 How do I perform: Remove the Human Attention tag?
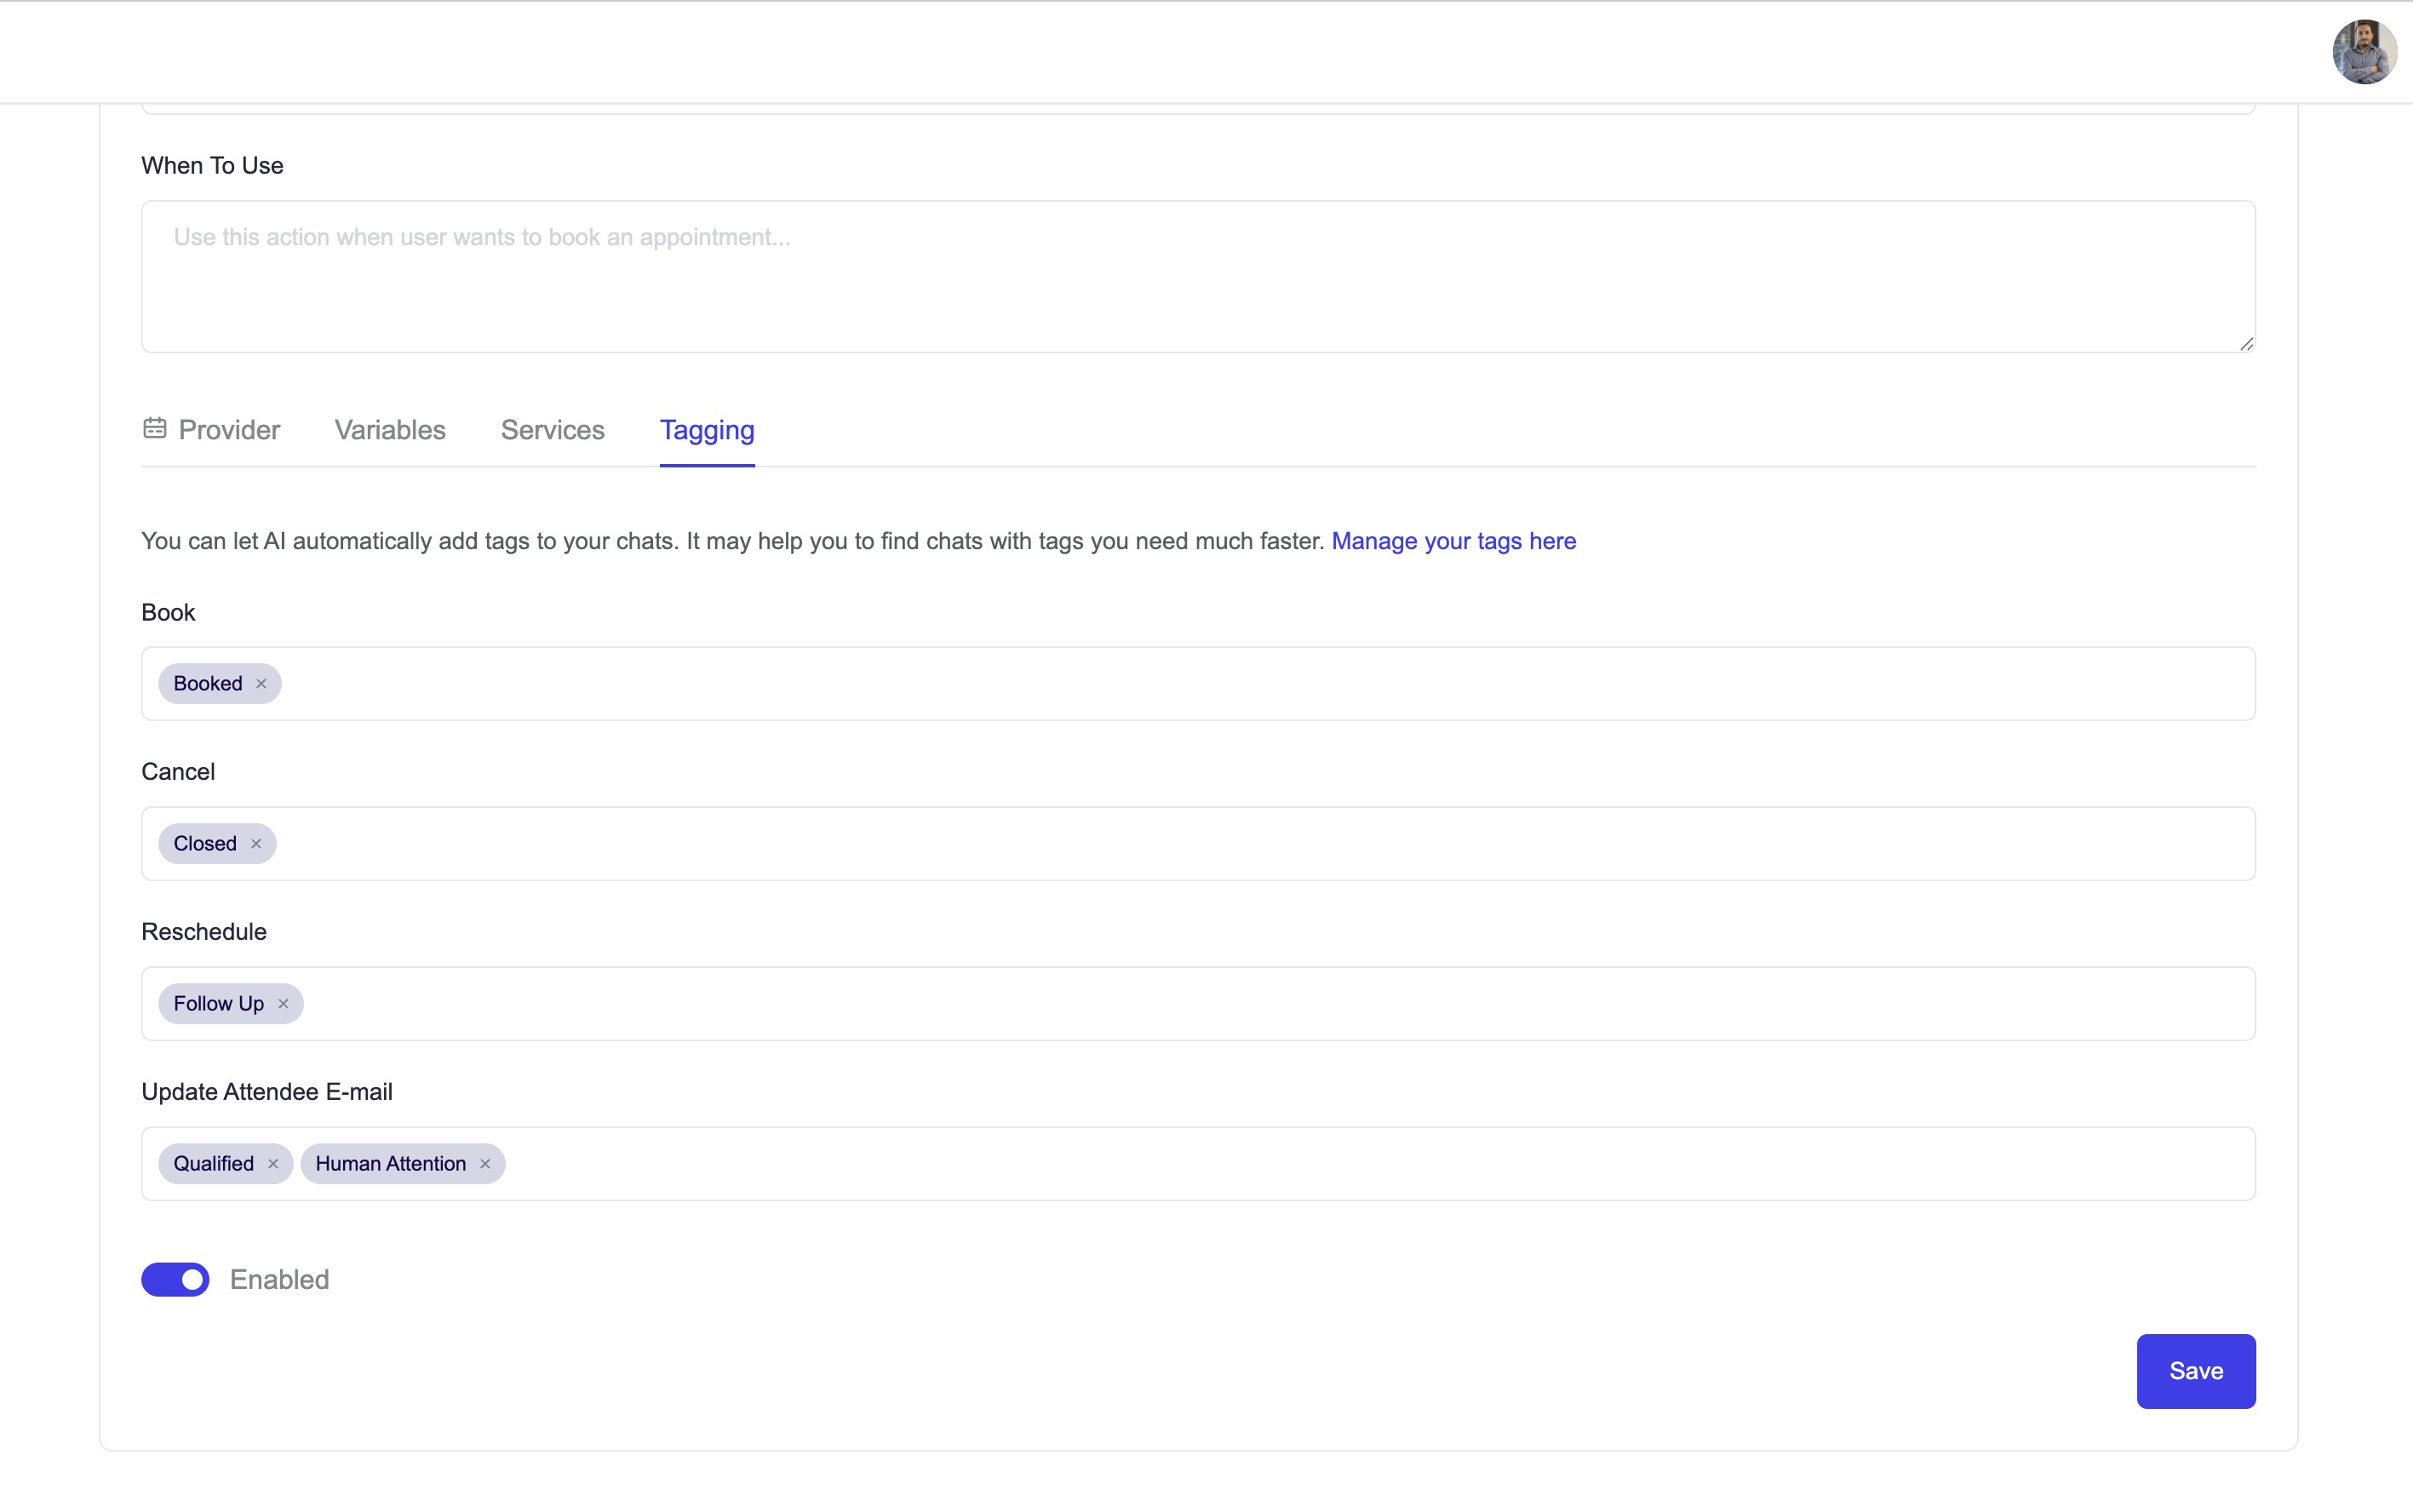point(485,1164)
